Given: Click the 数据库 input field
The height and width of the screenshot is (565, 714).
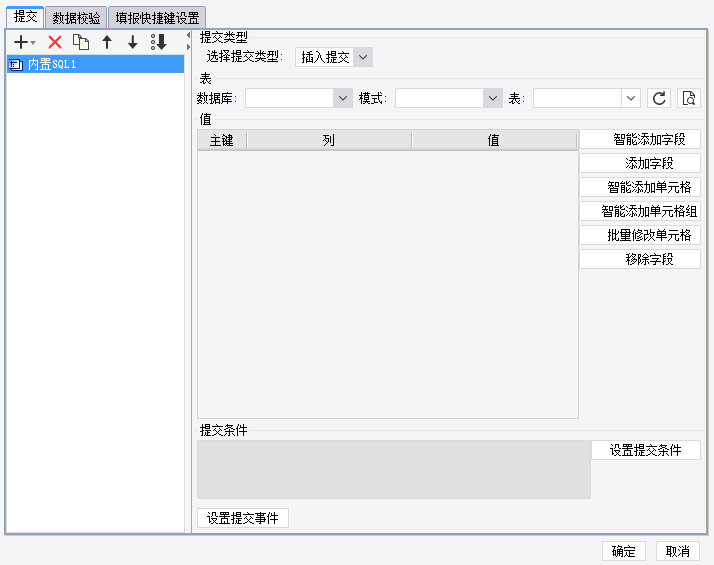Looking at the screenshot, I should 289,98.
